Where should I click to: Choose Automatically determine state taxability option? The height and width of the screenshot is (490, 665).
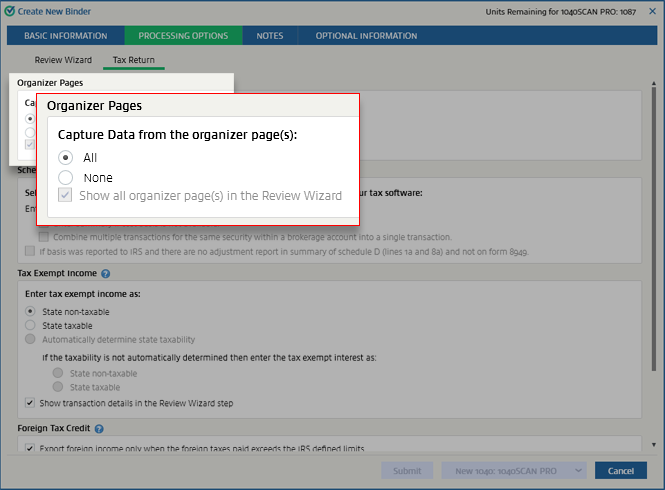(x=31, y=339)
